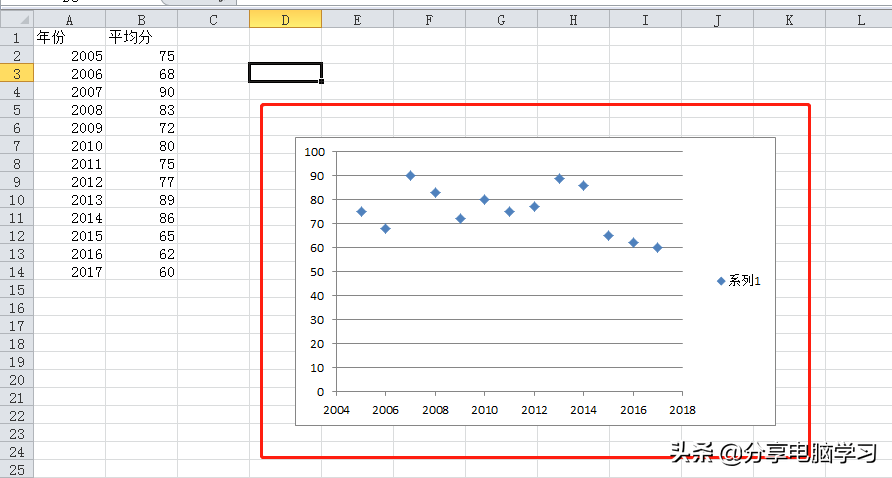
Task: Click the cell containing 平均分
Action: pos(142,38)
